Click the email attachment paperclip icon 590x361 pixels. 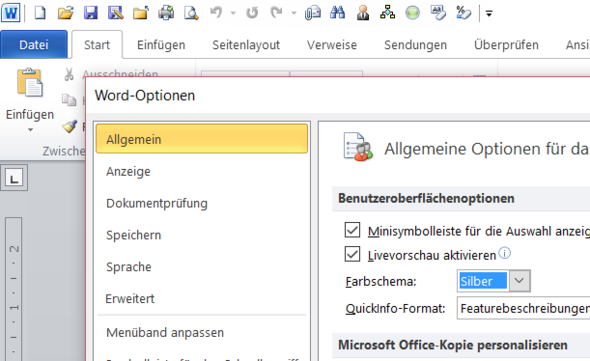[x=313, y=13]
